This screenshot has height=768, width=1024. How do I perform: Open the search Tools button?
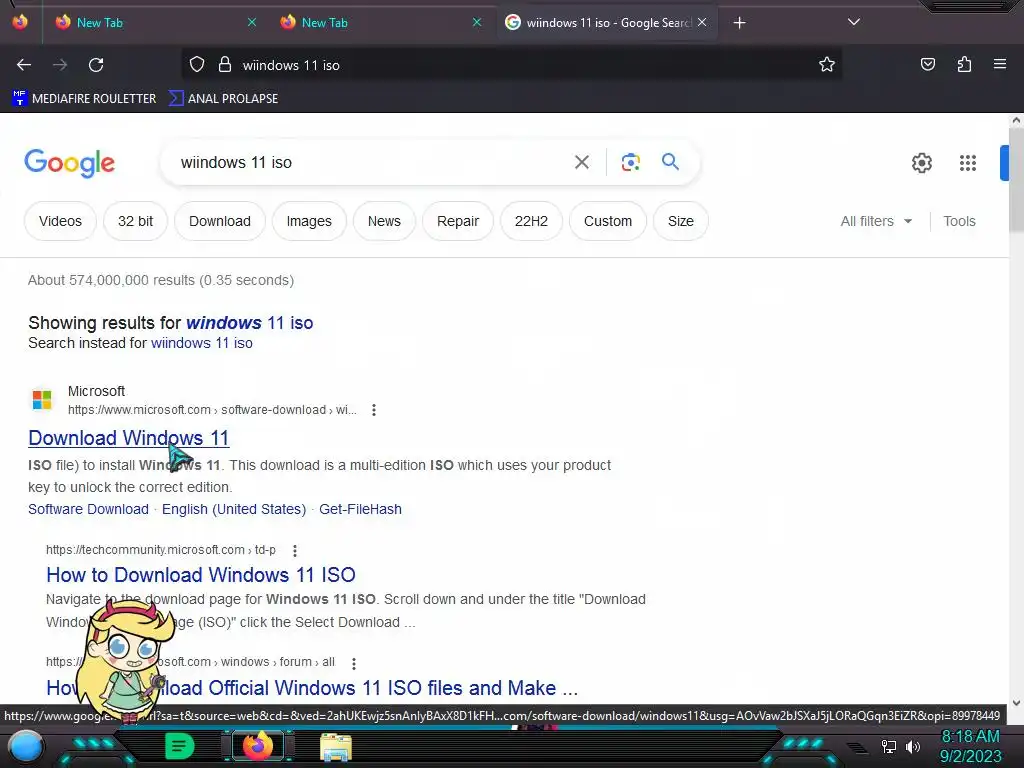coord(959,221)
